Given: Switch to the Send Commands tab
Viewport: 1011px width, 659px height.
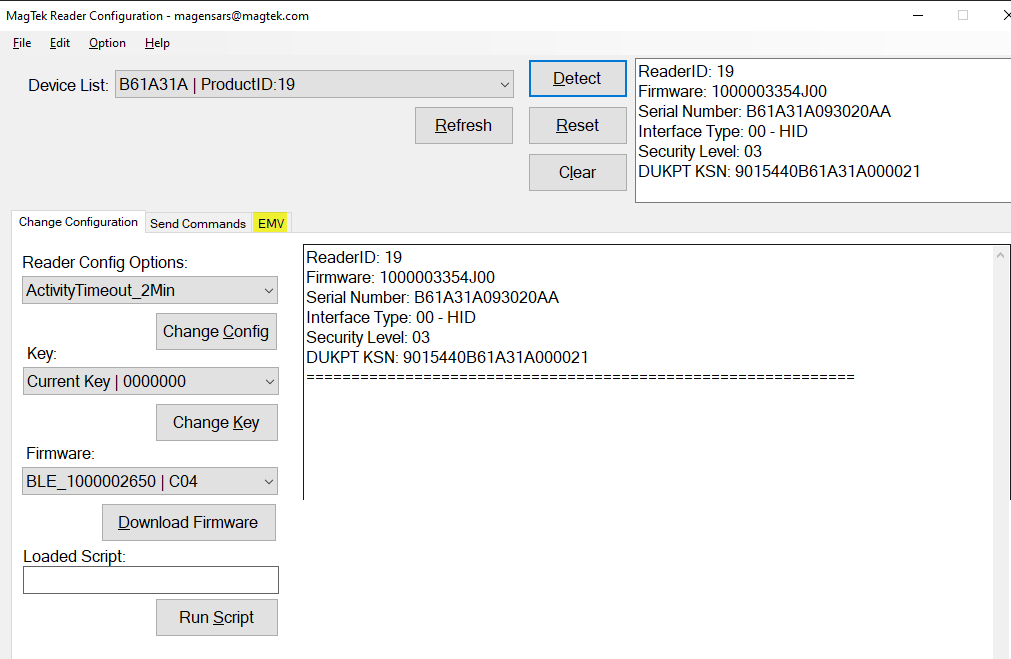Looking at the screenshot, I should (x=197, y=223).
